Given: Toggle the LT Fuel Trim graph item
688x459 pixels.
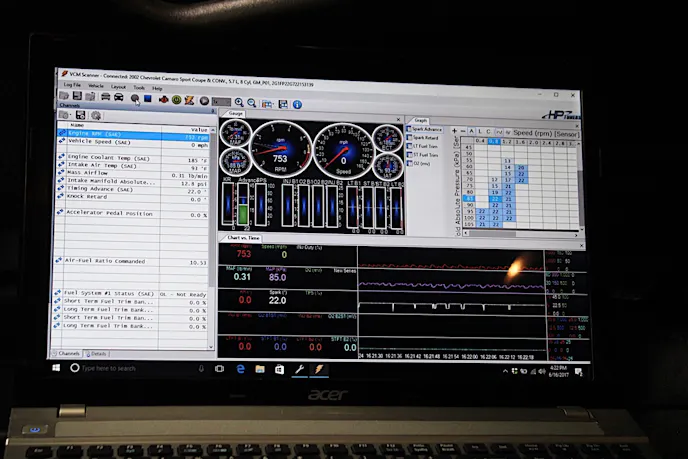Looking at the screenshot, I should tap(427, 146).
